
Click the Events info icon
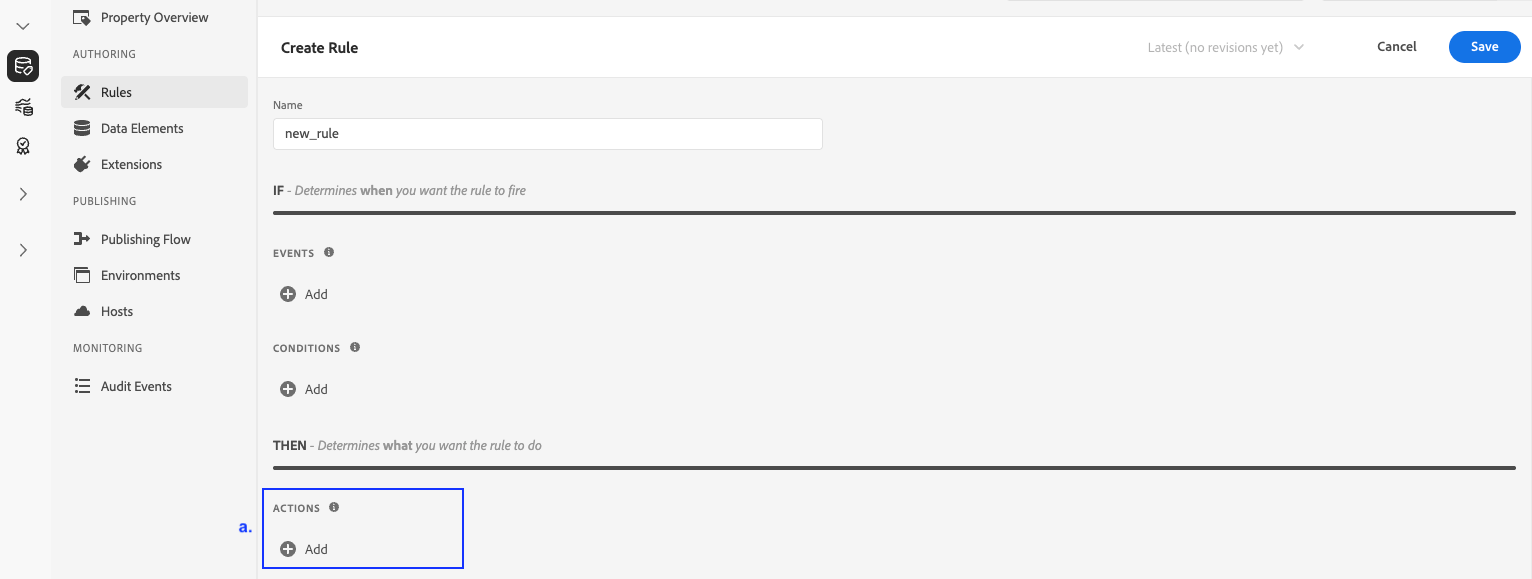pos(329,253)
